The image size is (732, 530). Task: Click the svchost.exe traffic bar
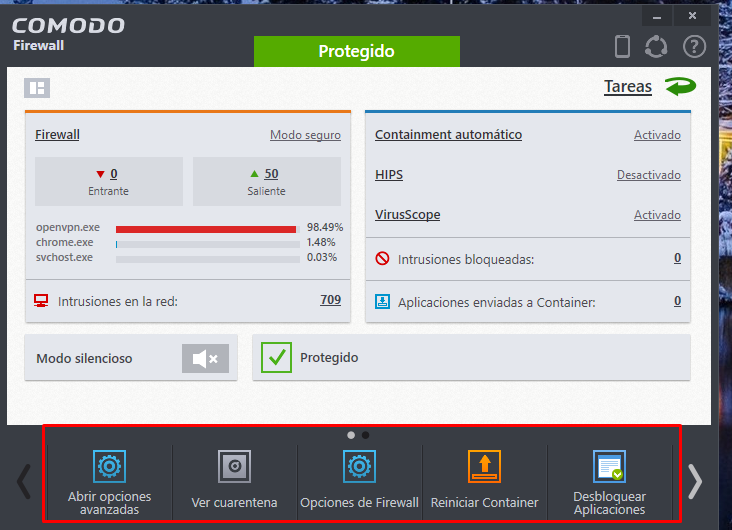tap(208, 259)
